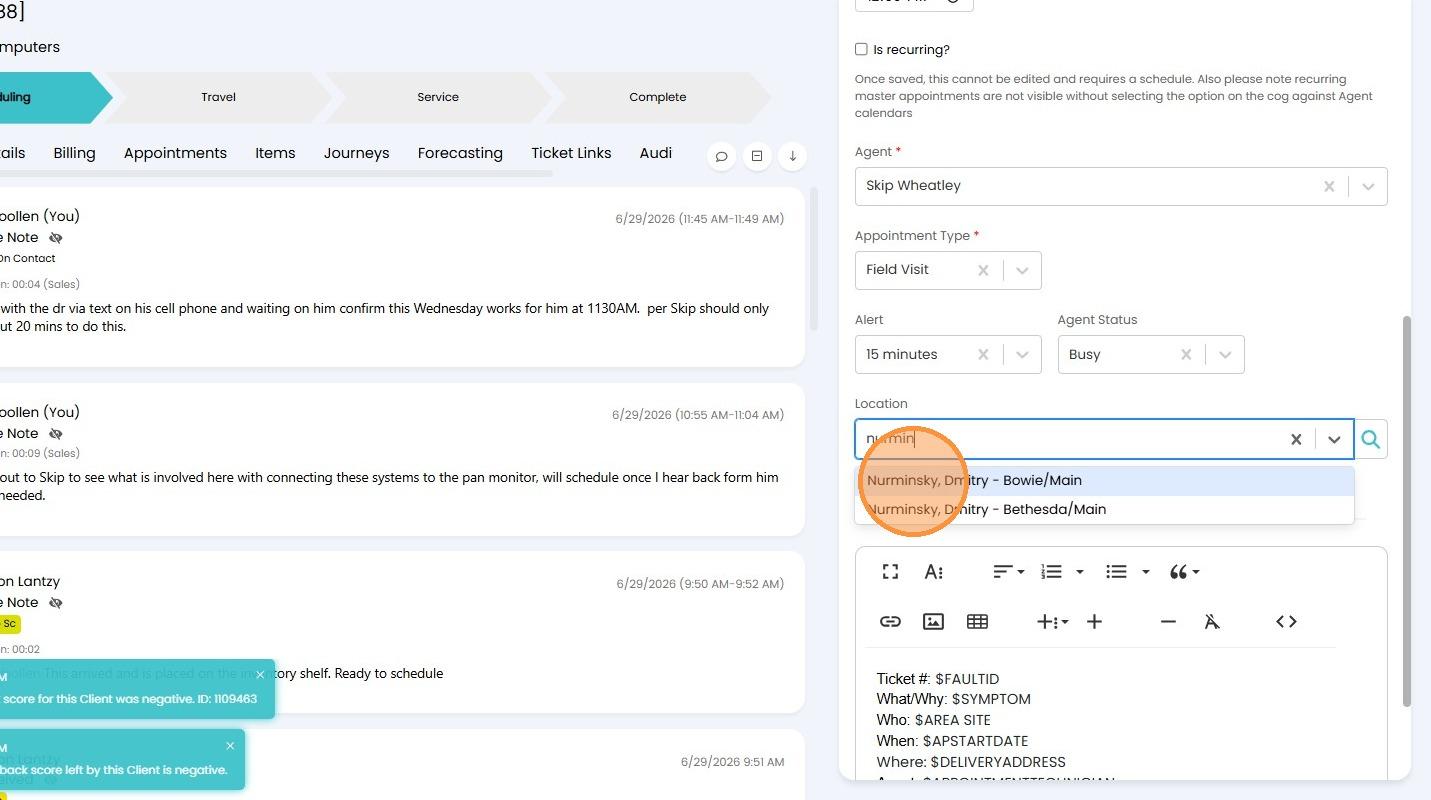Viewport: 1431px width, 800px height.
Task: Collapse the Location dropdown chevron
Action: tap(1334, 439)
